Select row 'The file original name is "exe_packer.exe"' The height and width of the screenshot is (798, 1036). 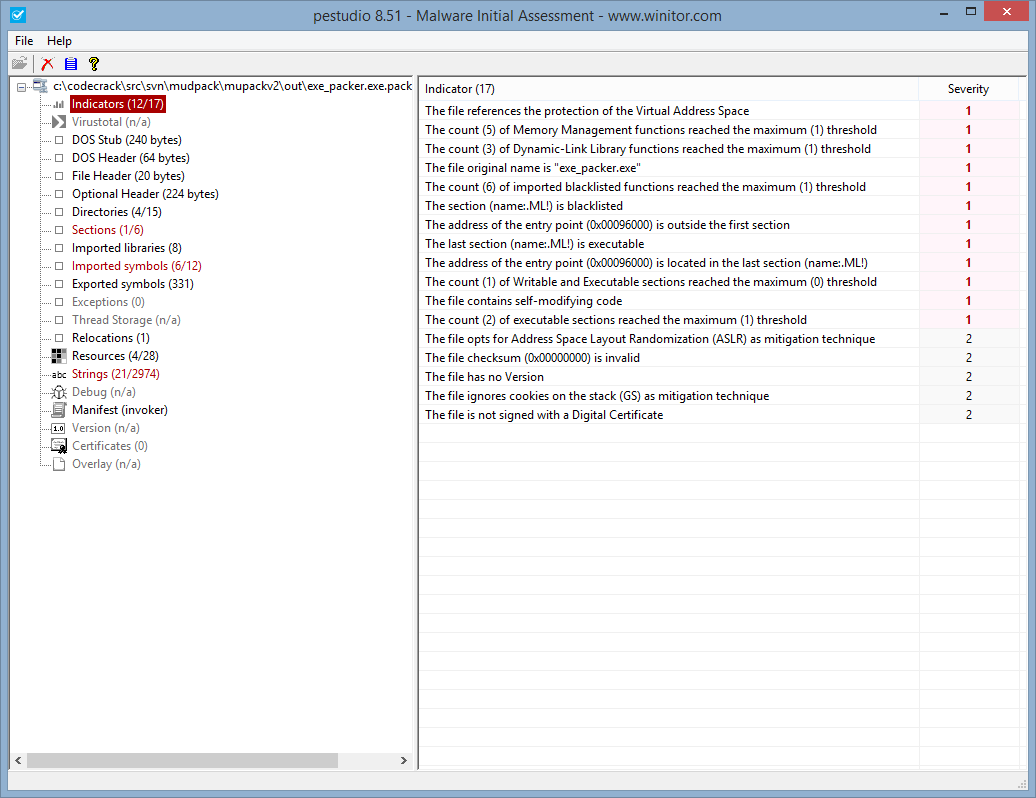pyautogui.click(x=719, y=168)
